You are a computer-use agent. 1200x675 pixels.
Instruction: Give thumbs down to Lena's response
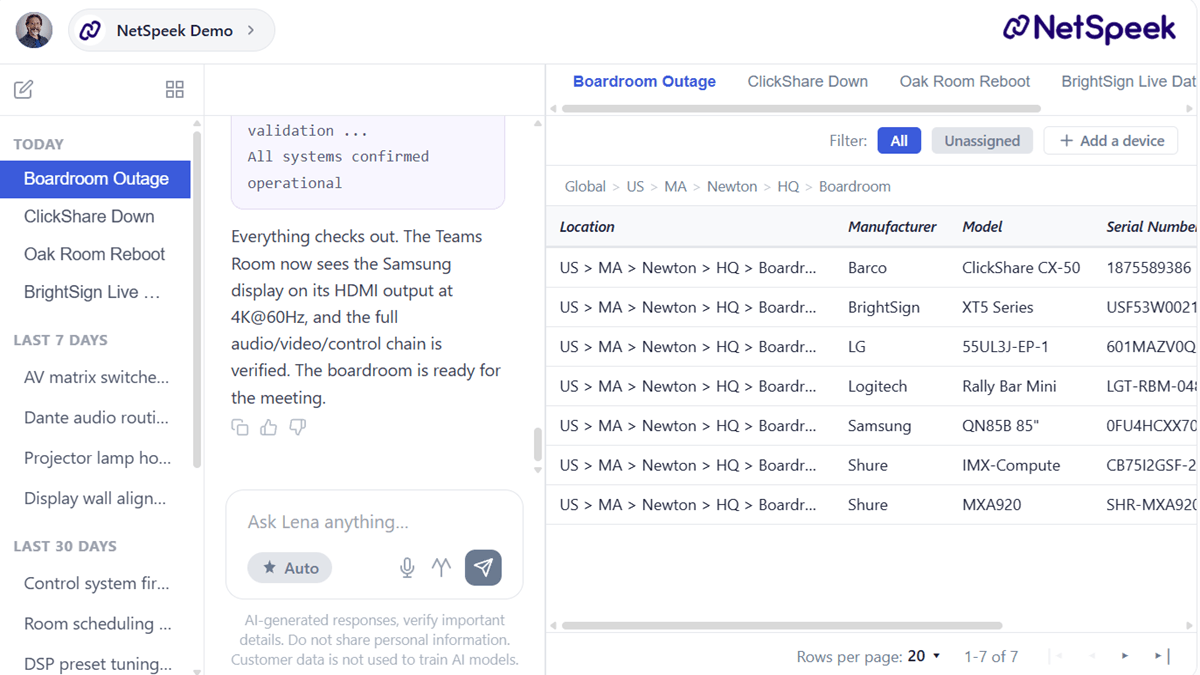pos(297,427)
